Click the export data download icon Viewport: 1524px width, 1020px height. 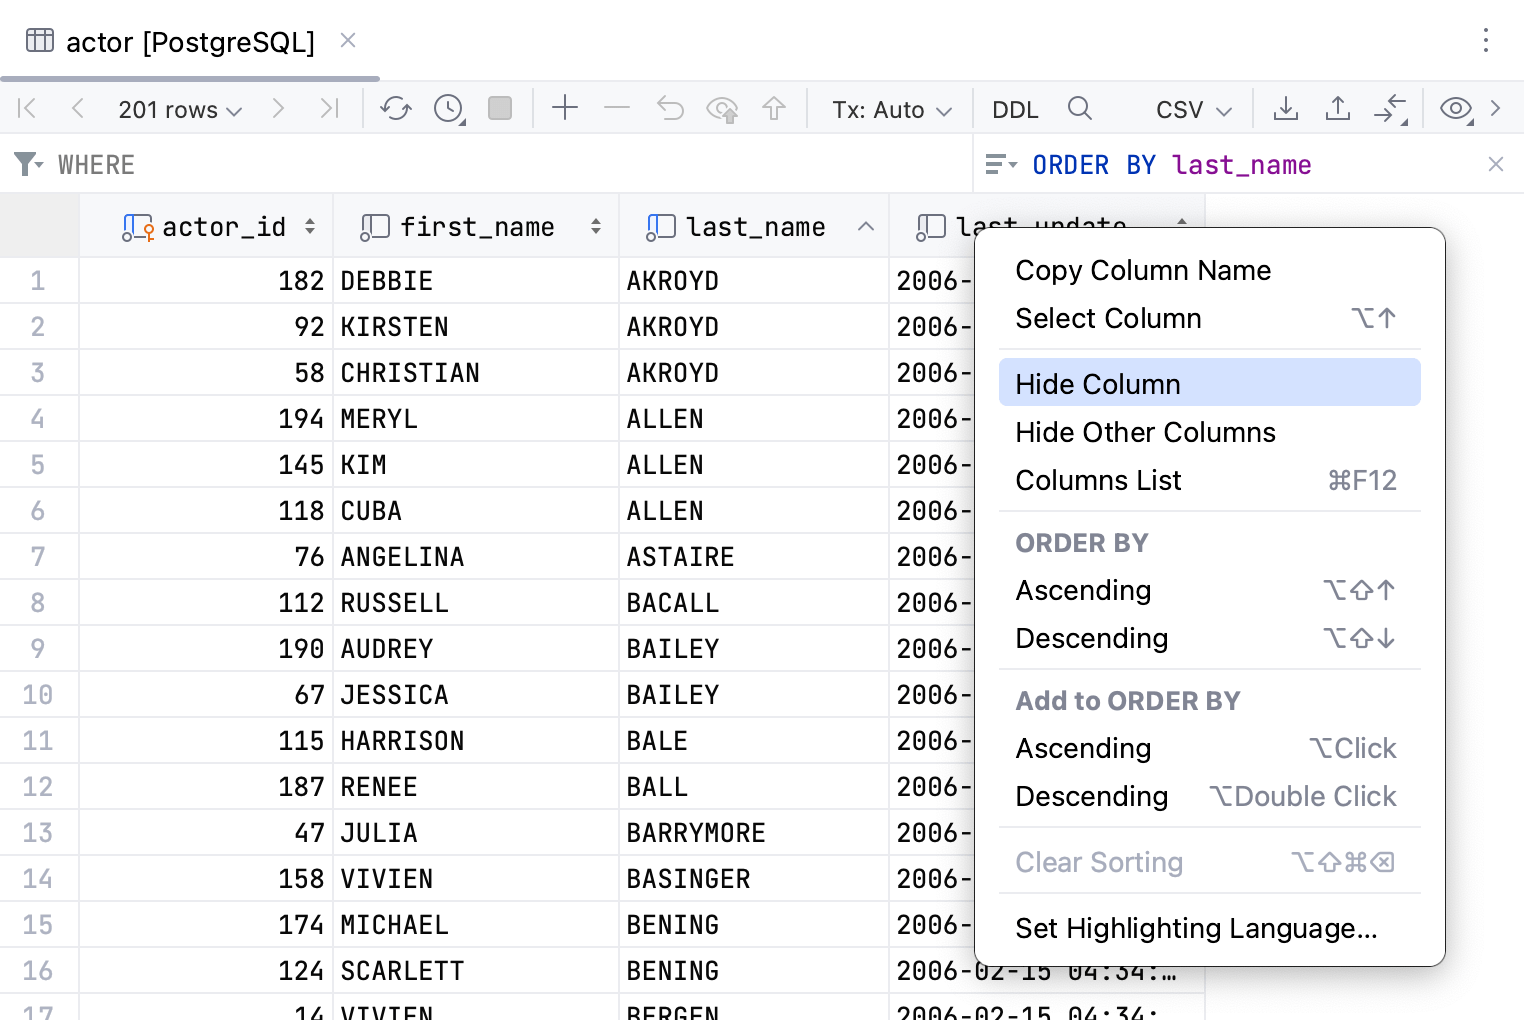tap(1286, 108)
